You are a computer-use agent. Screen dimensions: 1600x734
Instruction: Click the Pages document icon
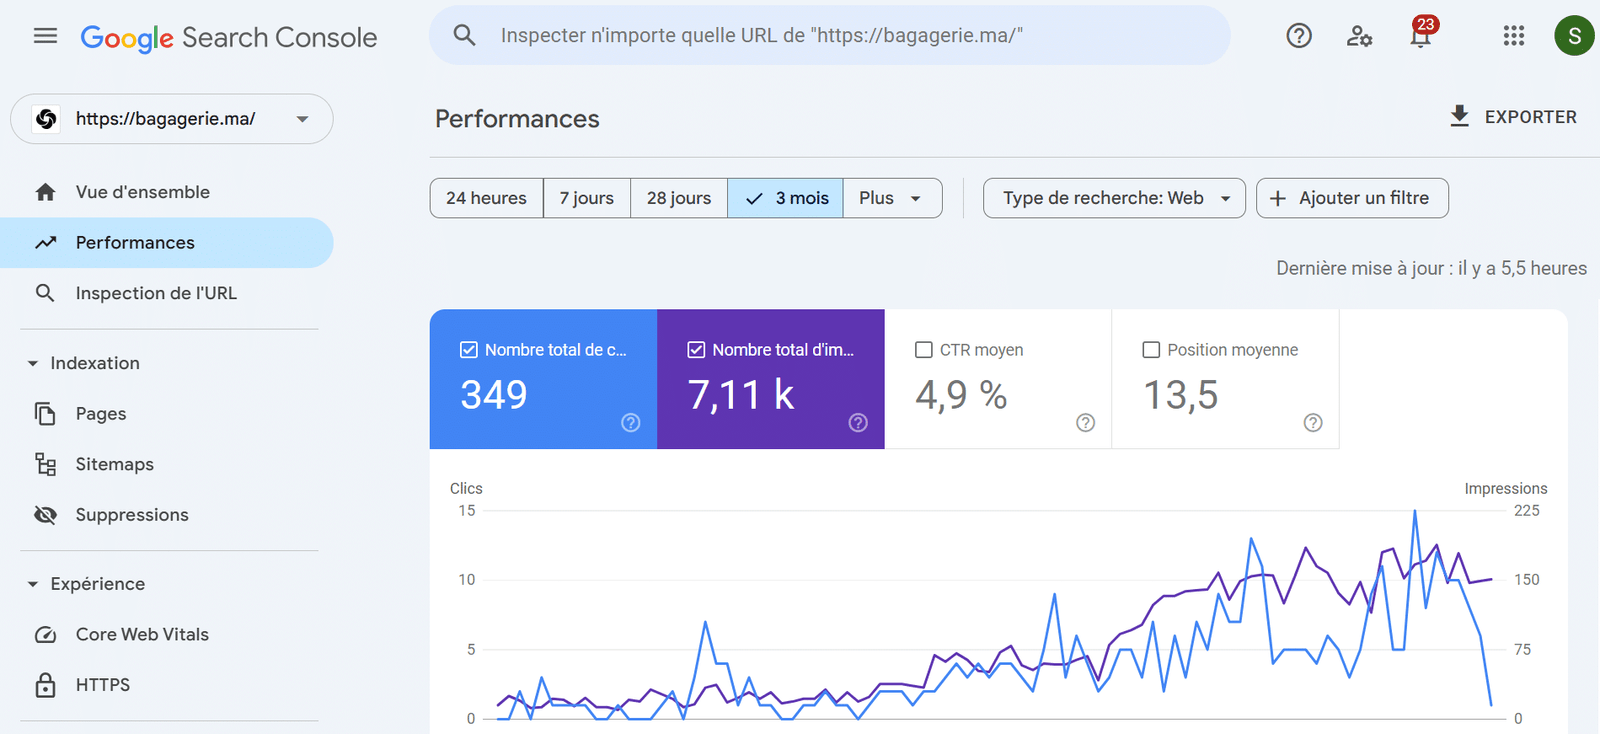click(45, 414)
